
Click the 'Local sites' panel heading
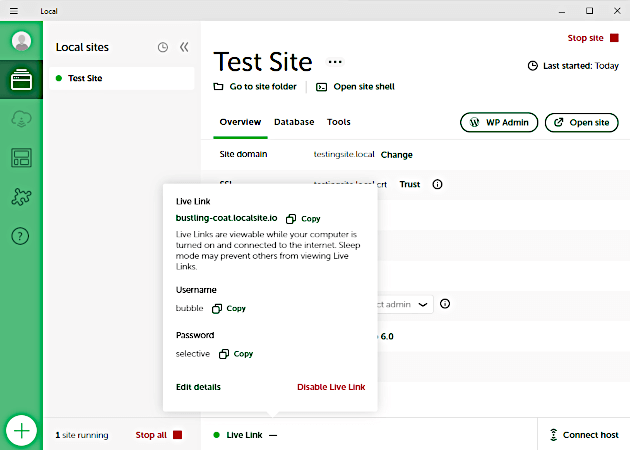point(82,47)
